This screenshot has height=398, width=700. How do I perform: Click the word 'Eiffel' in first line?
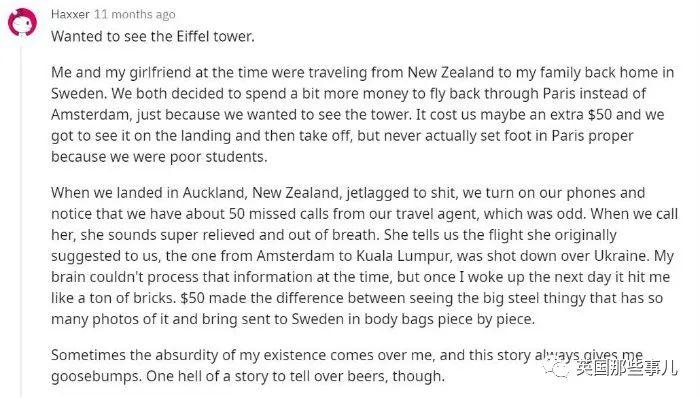click(193, 36)
